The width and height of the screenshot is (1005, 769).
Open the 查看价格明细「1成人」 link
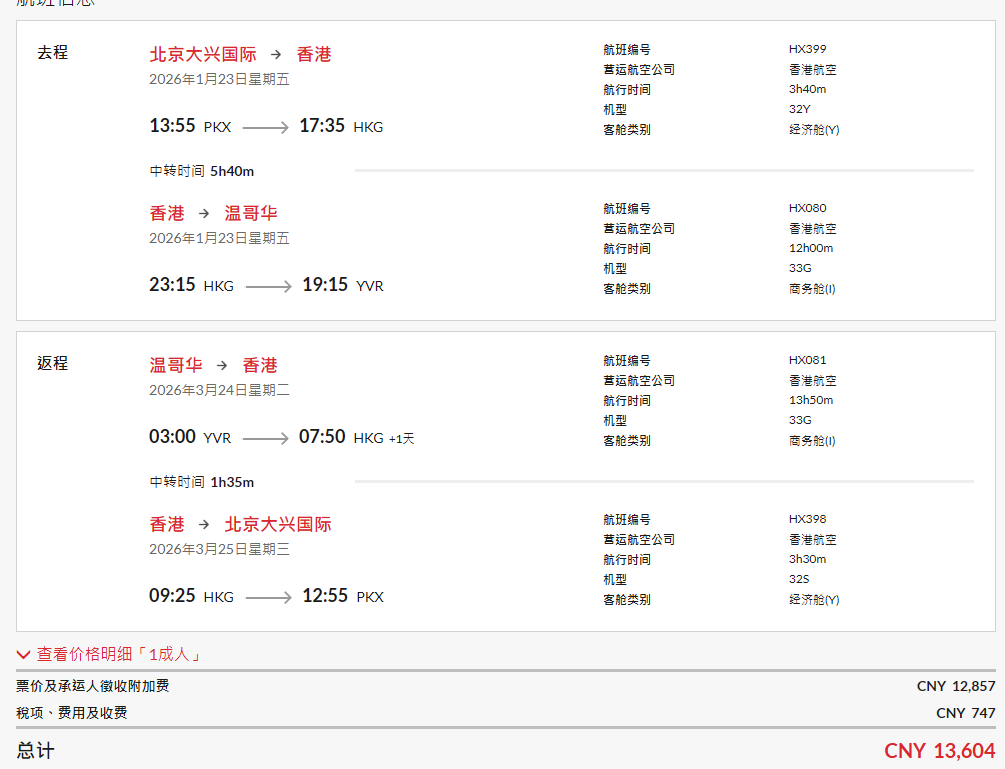120,655
